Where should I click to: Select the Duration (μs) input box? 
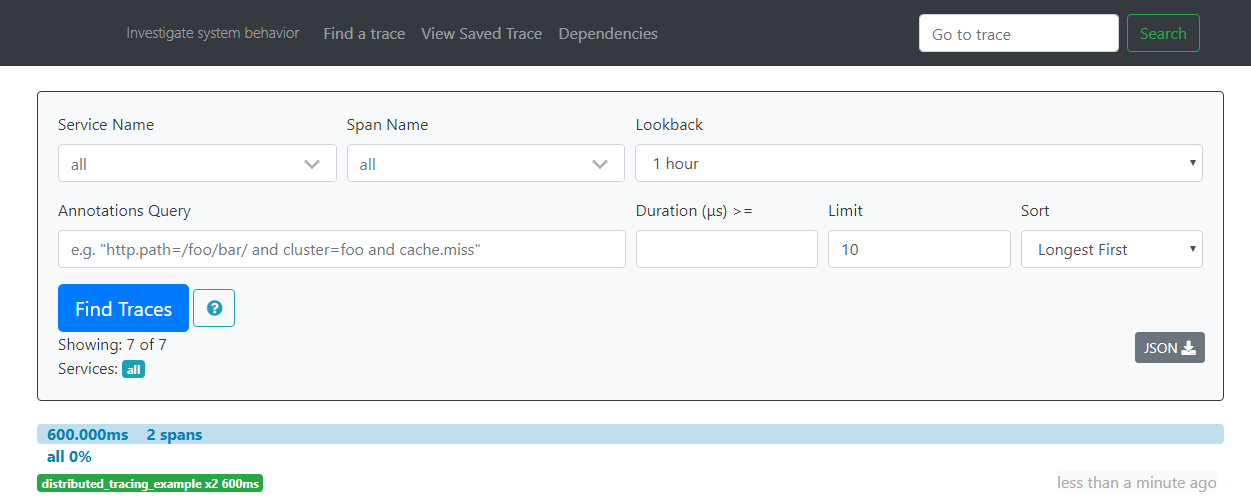726,250
